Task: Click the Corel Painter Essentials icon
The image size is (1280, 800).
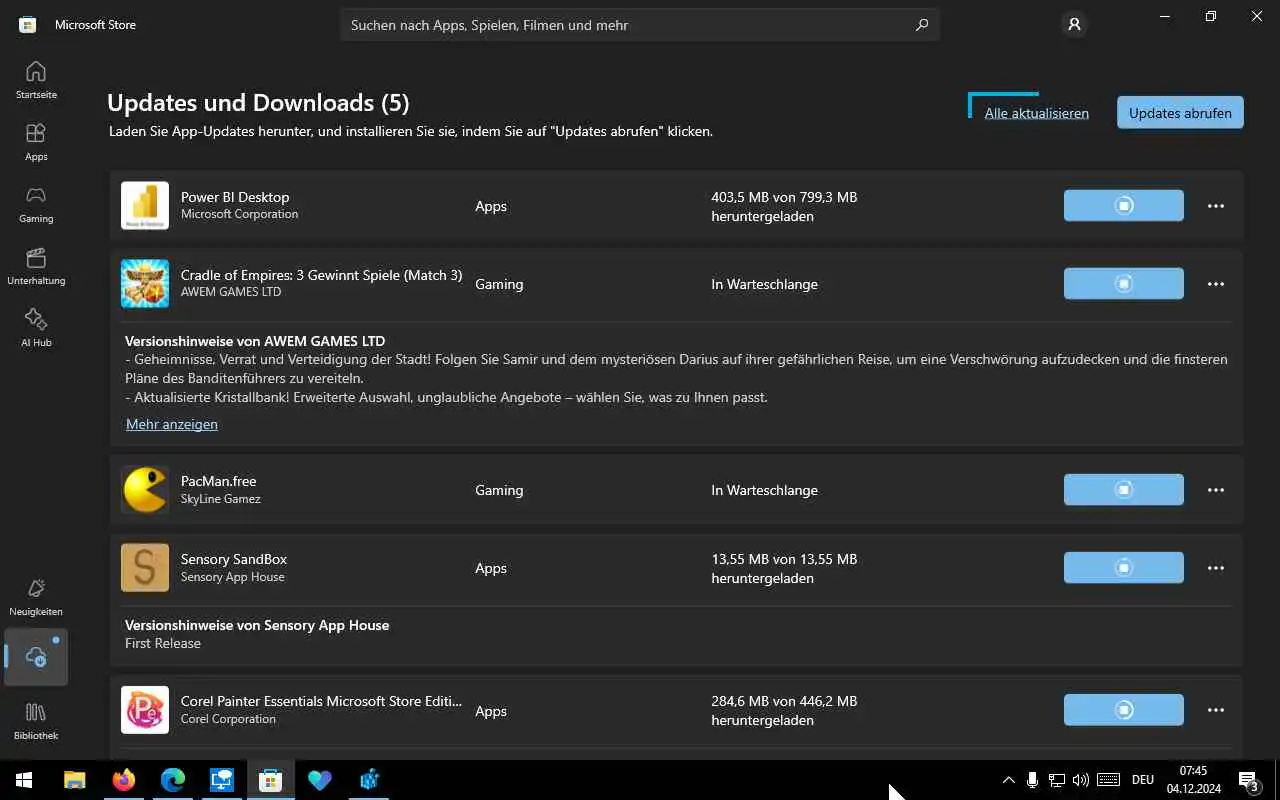Action: click(145, 710)
